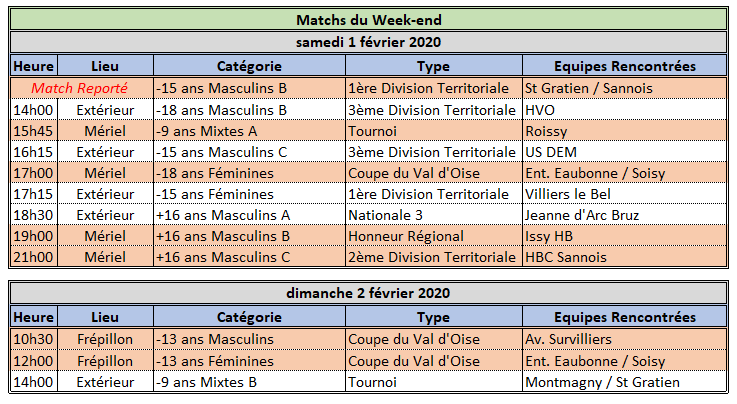737x404 pixels.
Task: Select the 'Av. Survilliers' cell
Action: click(x=625, y=339)
